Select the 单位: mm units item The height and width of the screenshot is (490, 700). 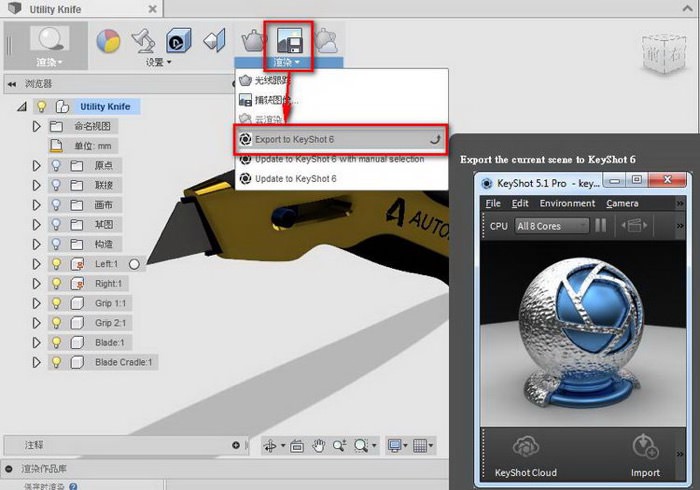92,146
